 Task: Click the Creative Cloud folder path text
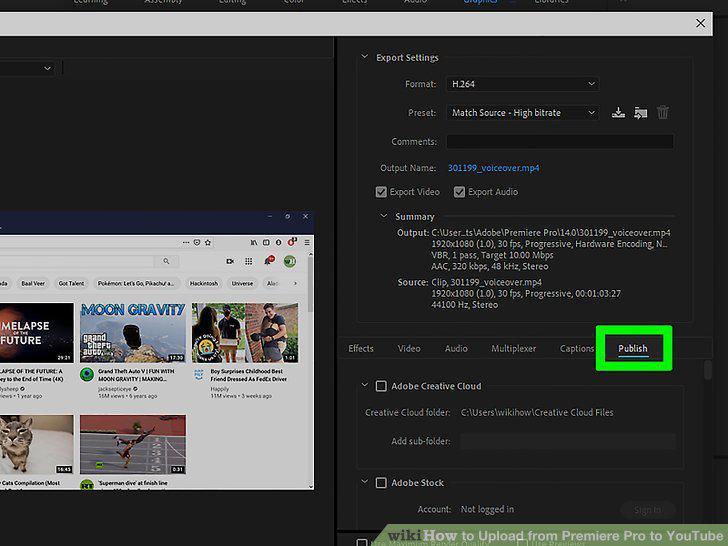coord(537,412)
